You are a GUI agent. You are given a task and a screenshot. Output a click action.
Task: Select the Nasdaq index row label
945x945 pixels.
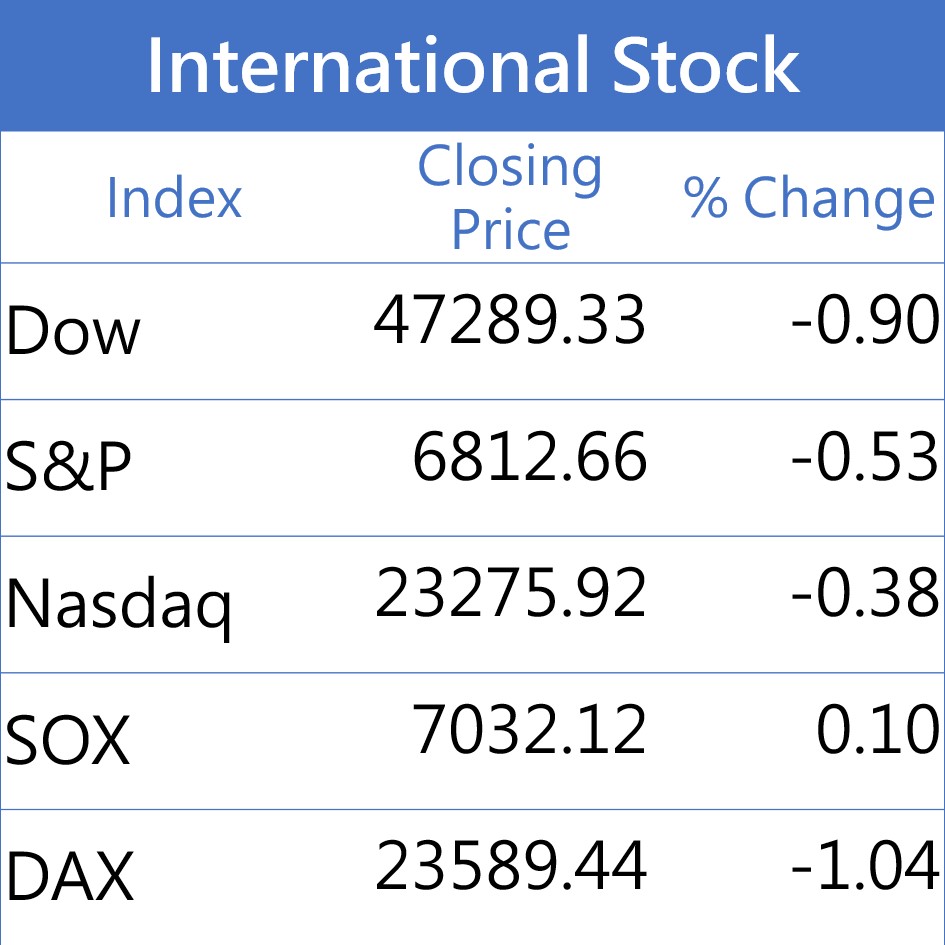pyautogui.click(x=119, y=606)
